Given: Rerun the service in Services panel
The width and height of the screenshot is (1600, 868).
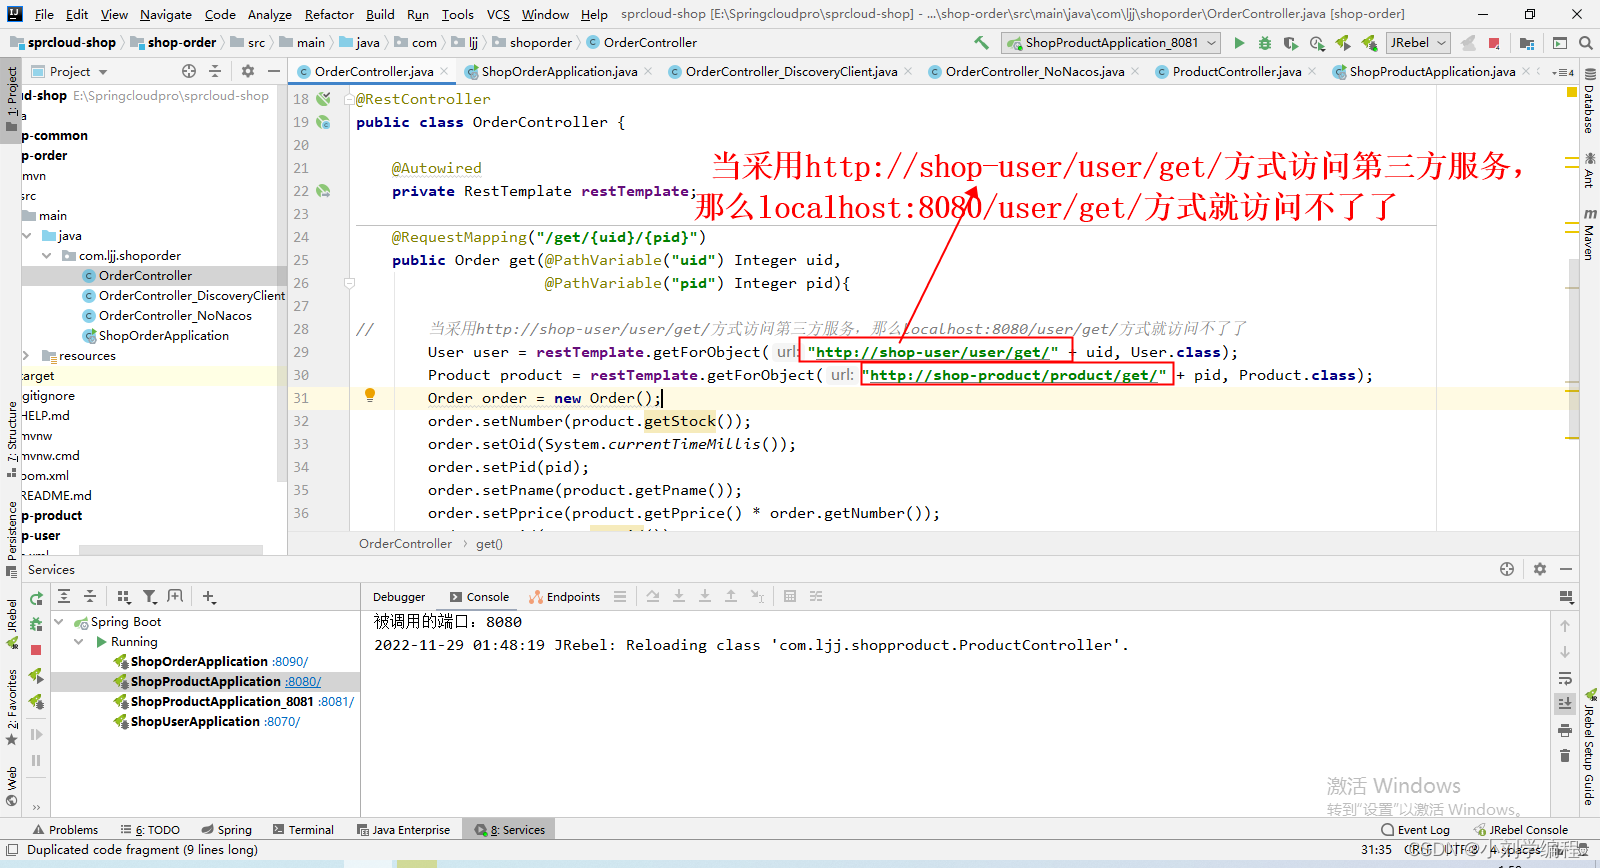Looking at the screenshot, I should point(36,598).
